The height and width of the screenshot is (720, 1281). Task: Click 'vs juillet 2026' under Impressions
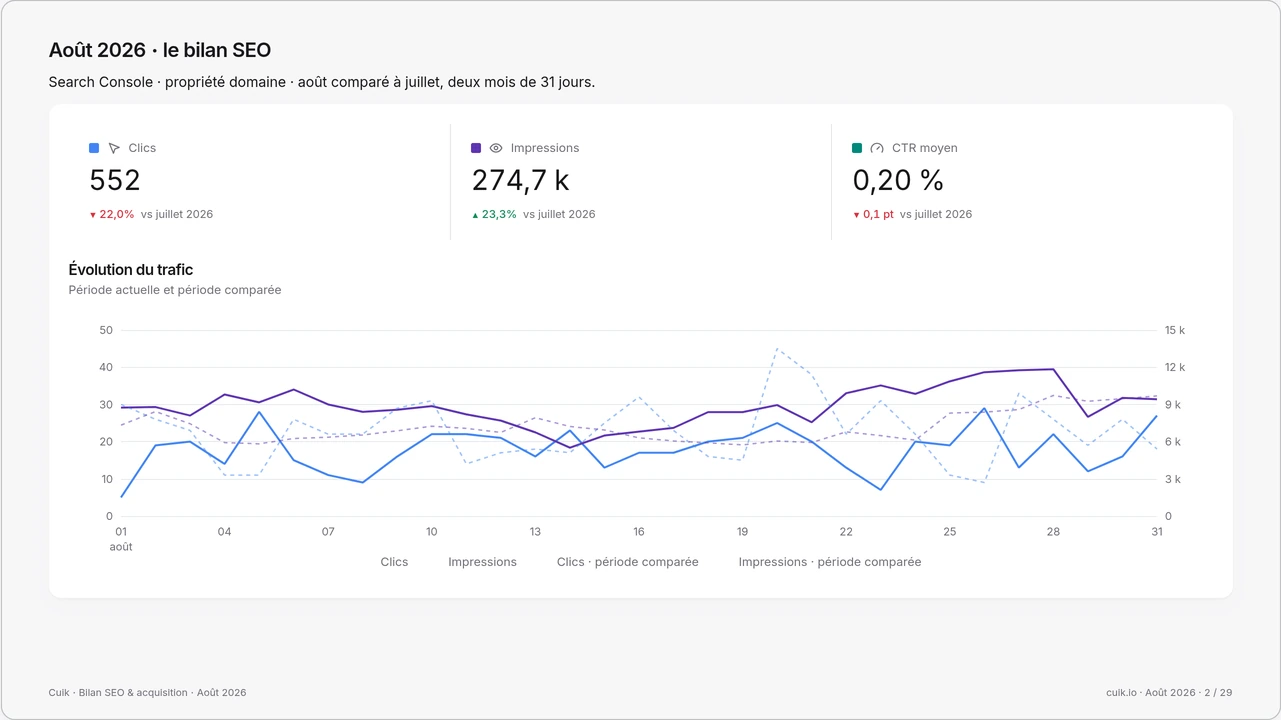pos(559,214)
